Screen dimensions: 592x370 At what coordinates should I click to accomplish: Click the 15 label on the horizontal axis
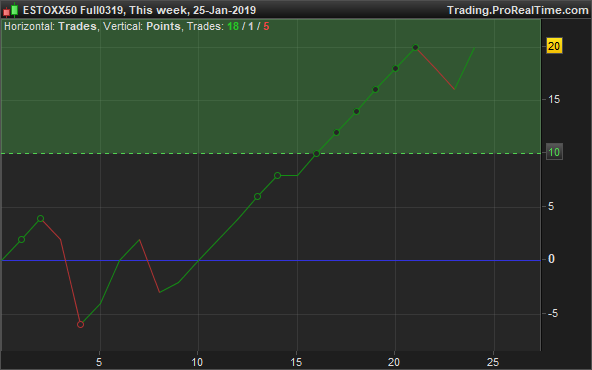pyautogui.click(x=296, y=362)
